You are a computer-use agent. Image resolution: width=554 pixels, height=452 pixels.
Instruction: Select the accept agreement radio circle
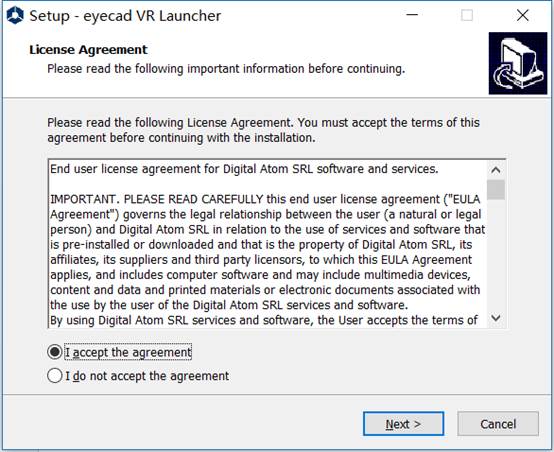click(x=55, y=352)
